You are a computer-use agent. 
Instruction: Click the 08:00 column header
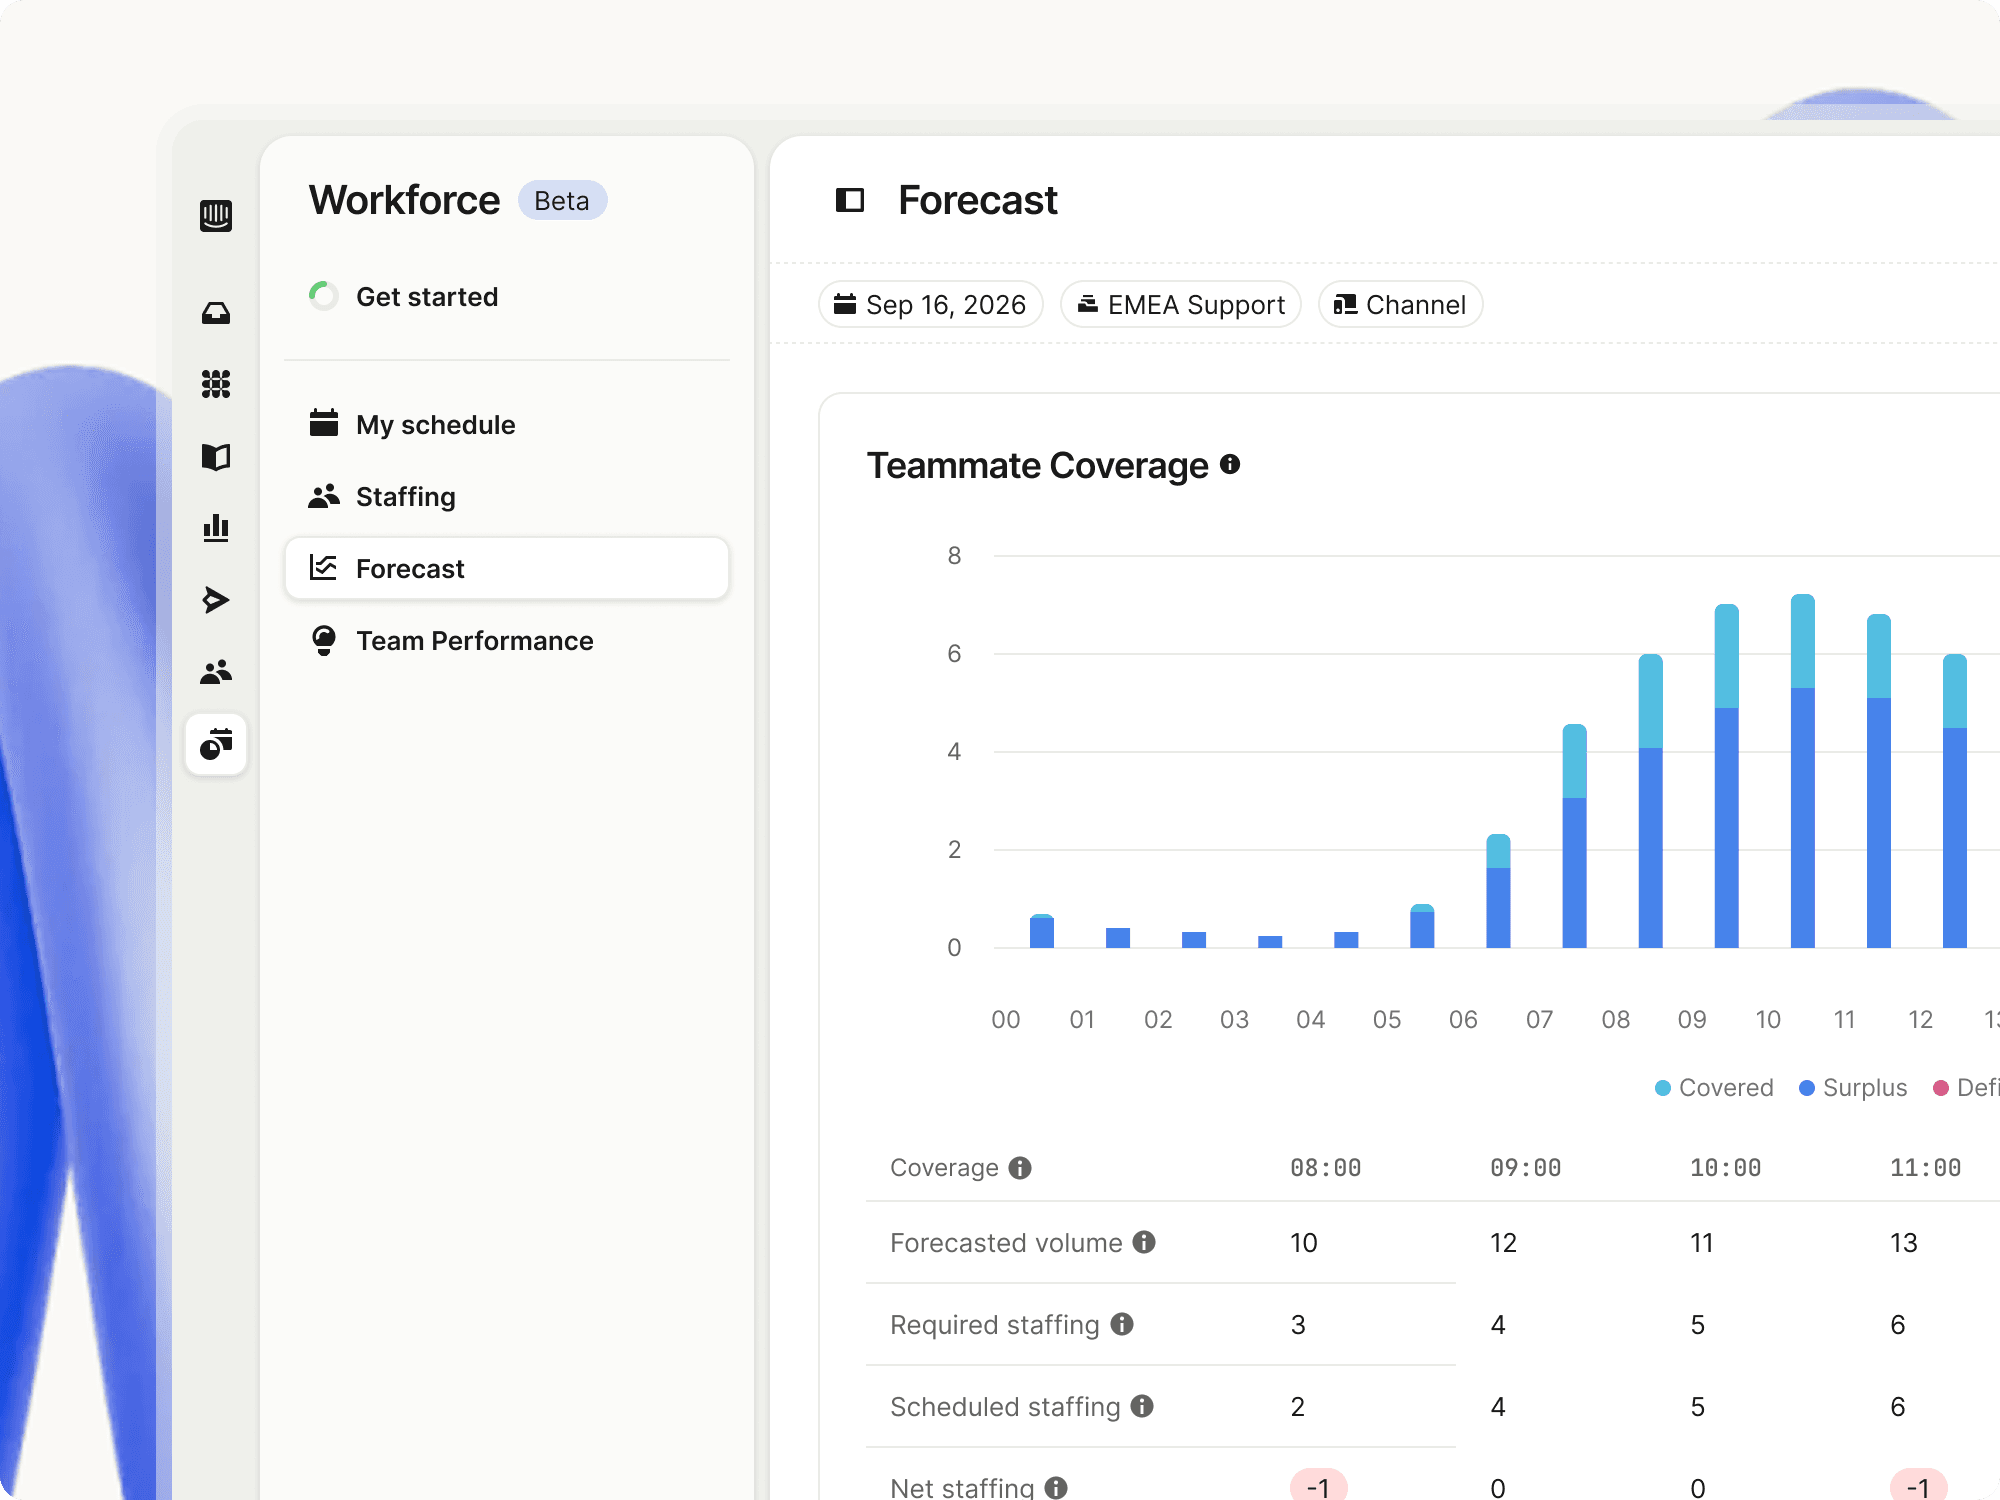click(1326, 1168)
